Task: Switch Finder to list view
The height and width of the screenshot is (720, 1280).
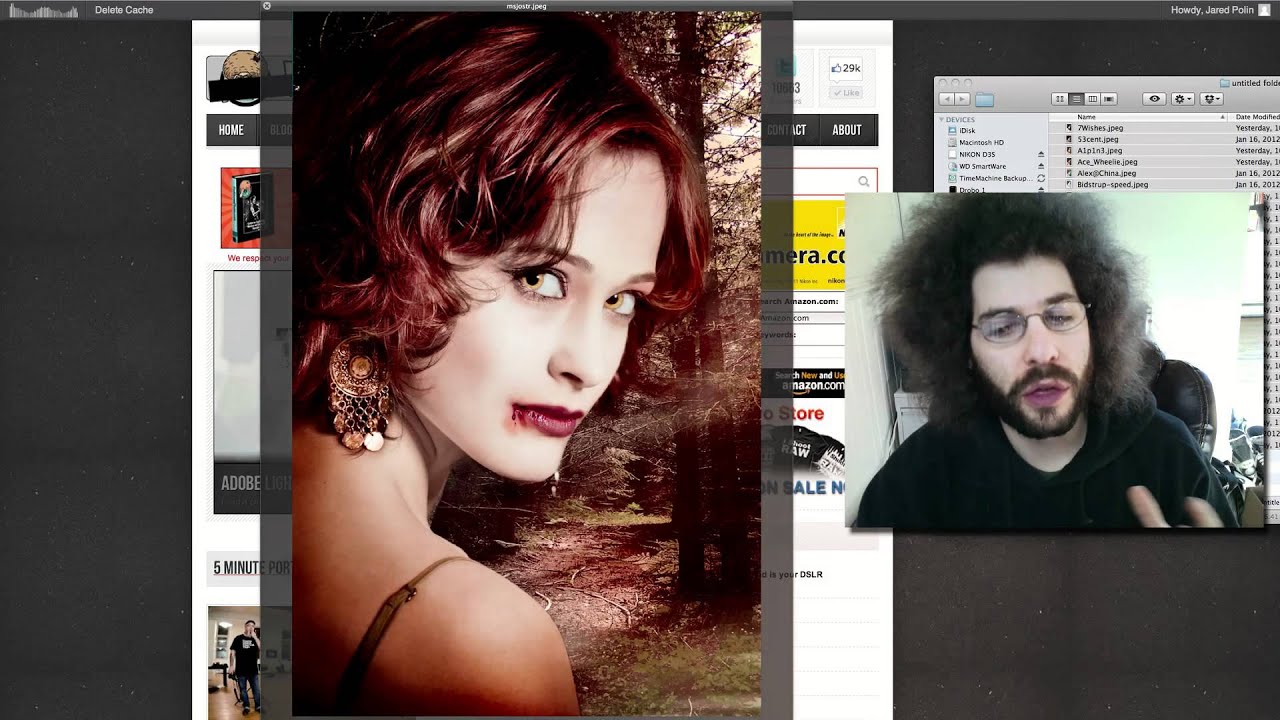Action: (1076, 99)
